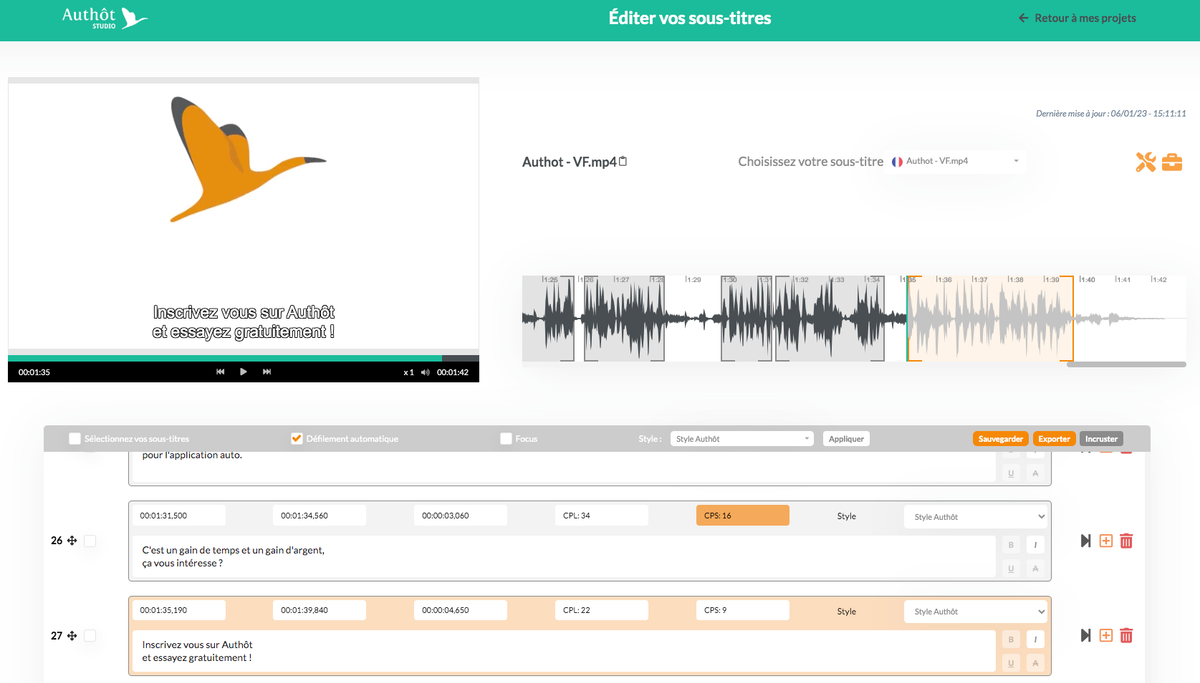Toggle italic on subtitle 26
Viewport: 1200px width, 683px height.
pyautogui.click(x=1035, y=545)
